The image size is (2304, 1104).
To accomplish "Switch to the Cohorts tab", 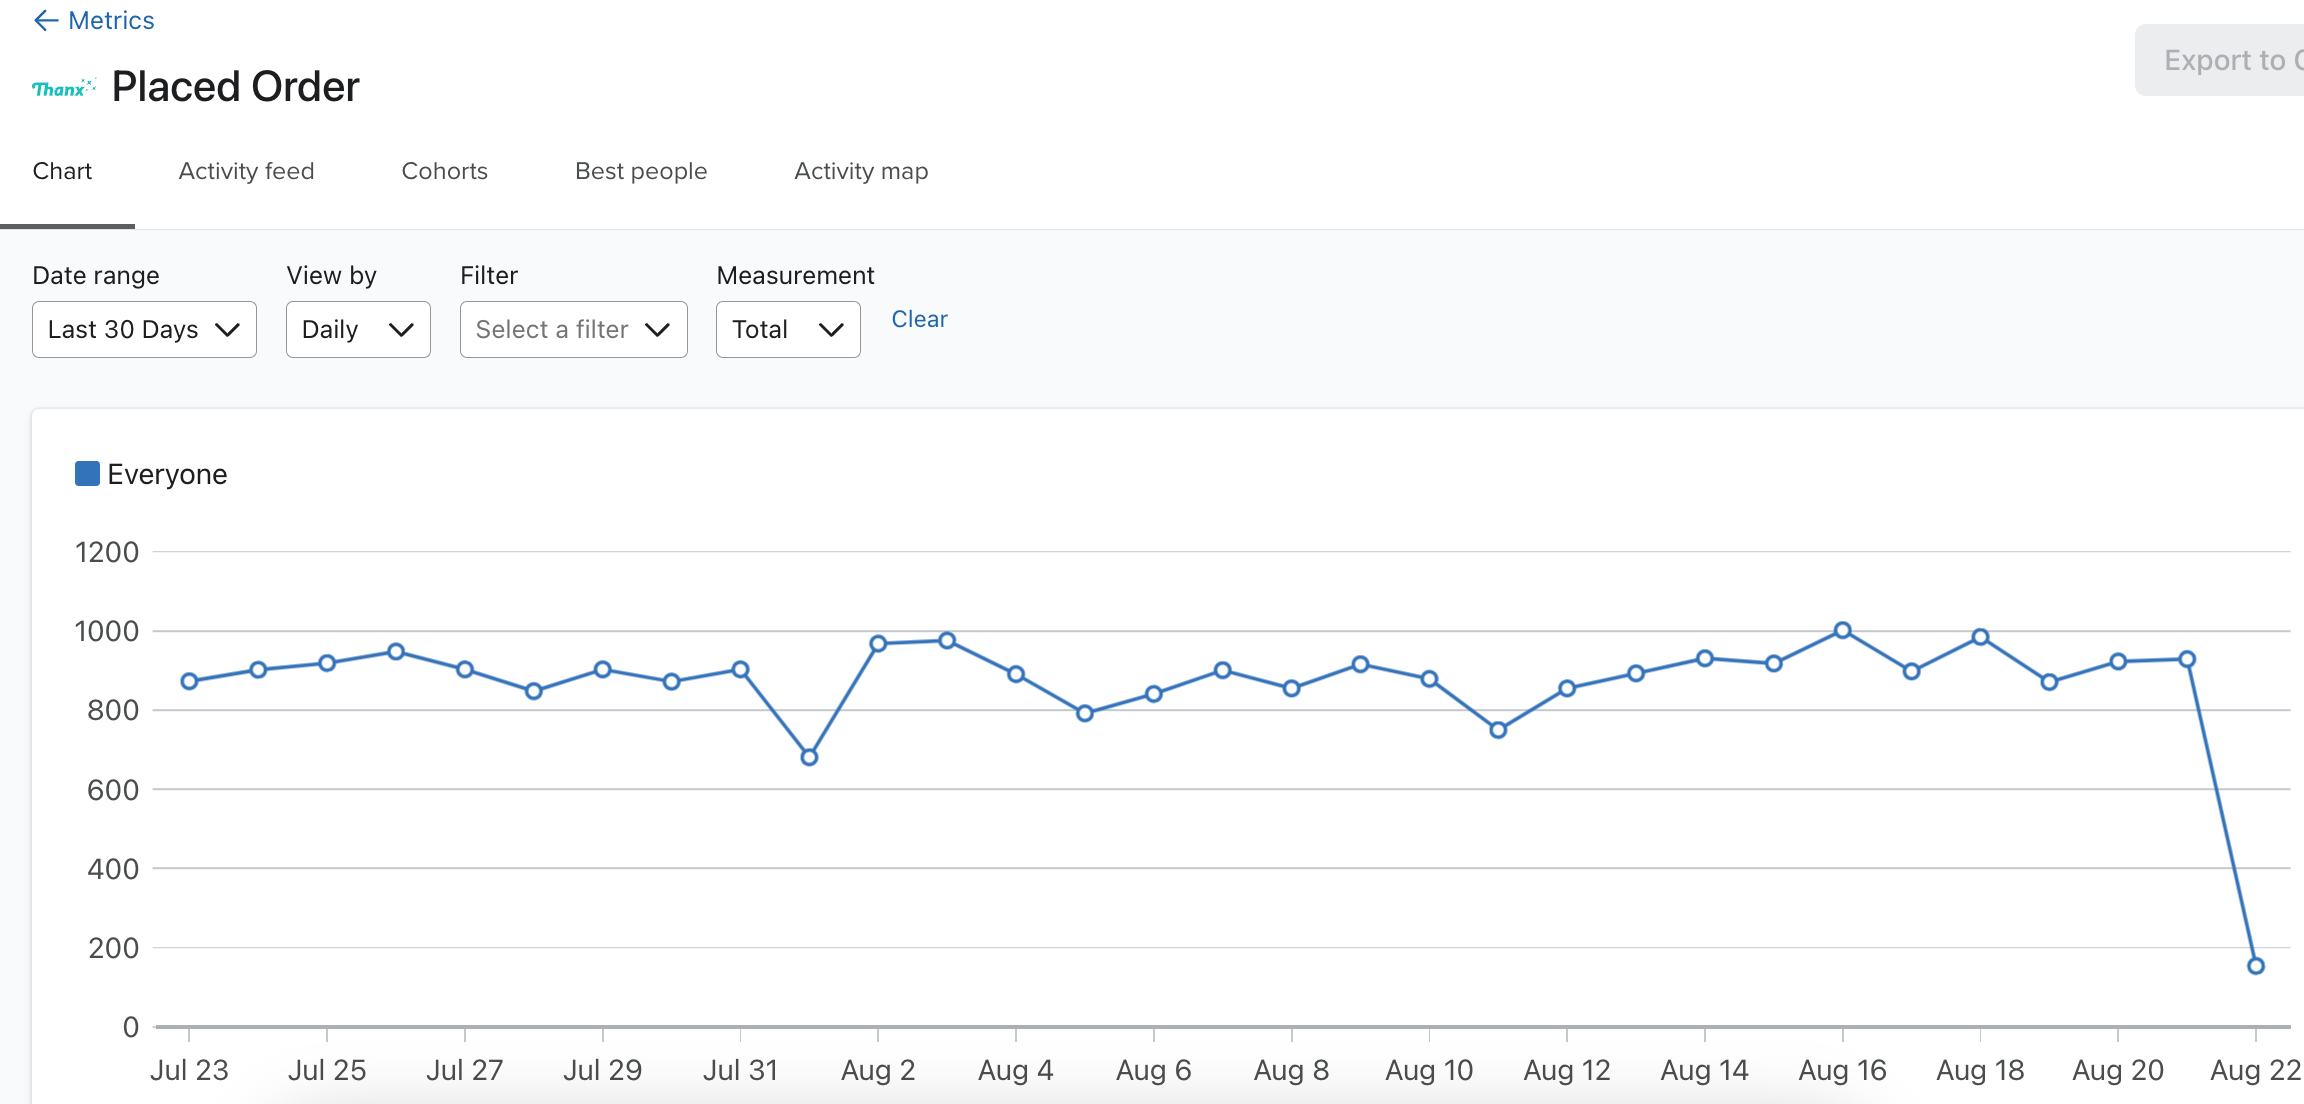I will (444, 171).
